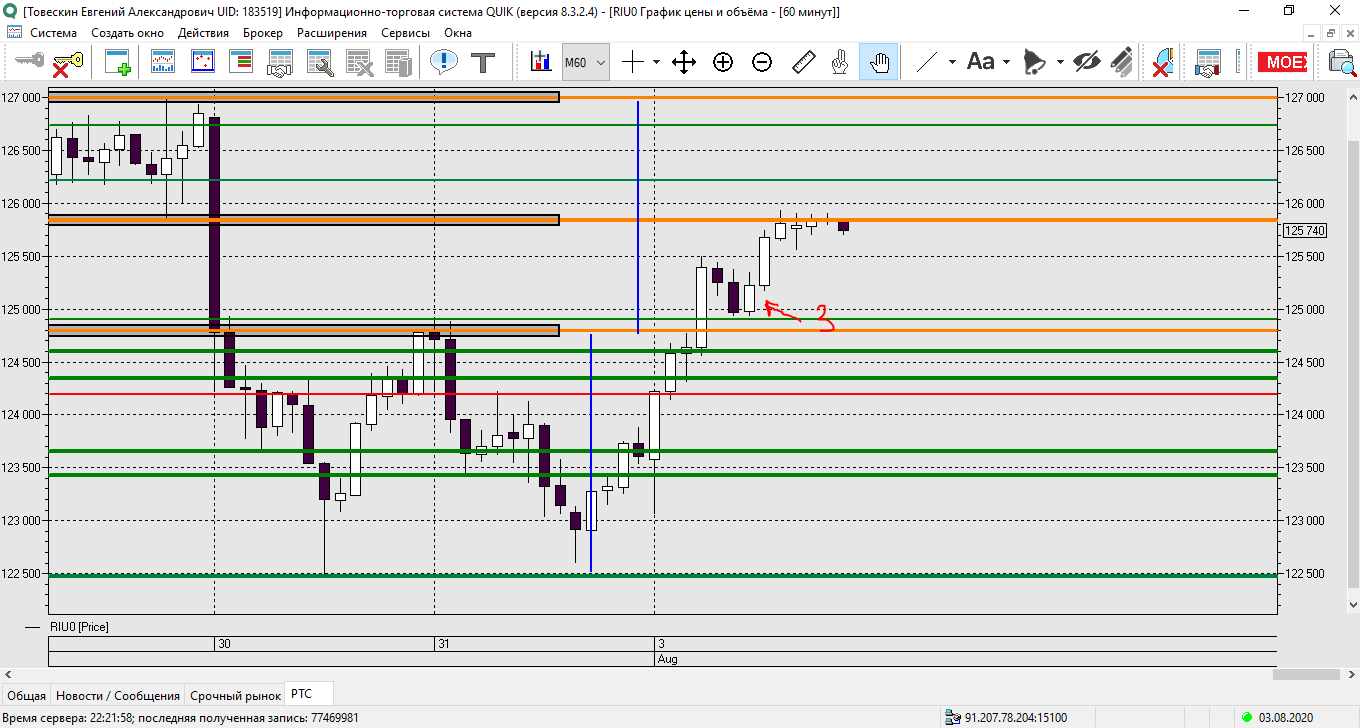Select the ruler measurement tool
1360x728 pixels.
pos(803,63)
